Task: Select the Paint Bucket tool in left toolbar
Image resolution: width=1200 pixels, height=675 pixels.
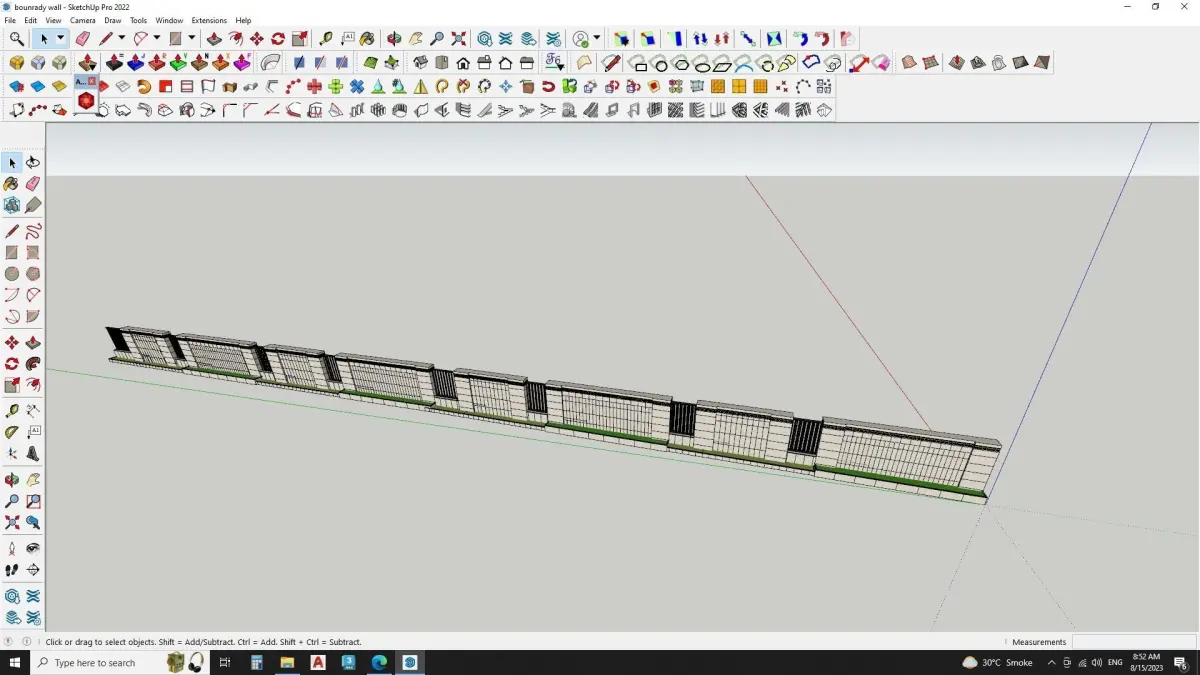Action: [12, 184]
